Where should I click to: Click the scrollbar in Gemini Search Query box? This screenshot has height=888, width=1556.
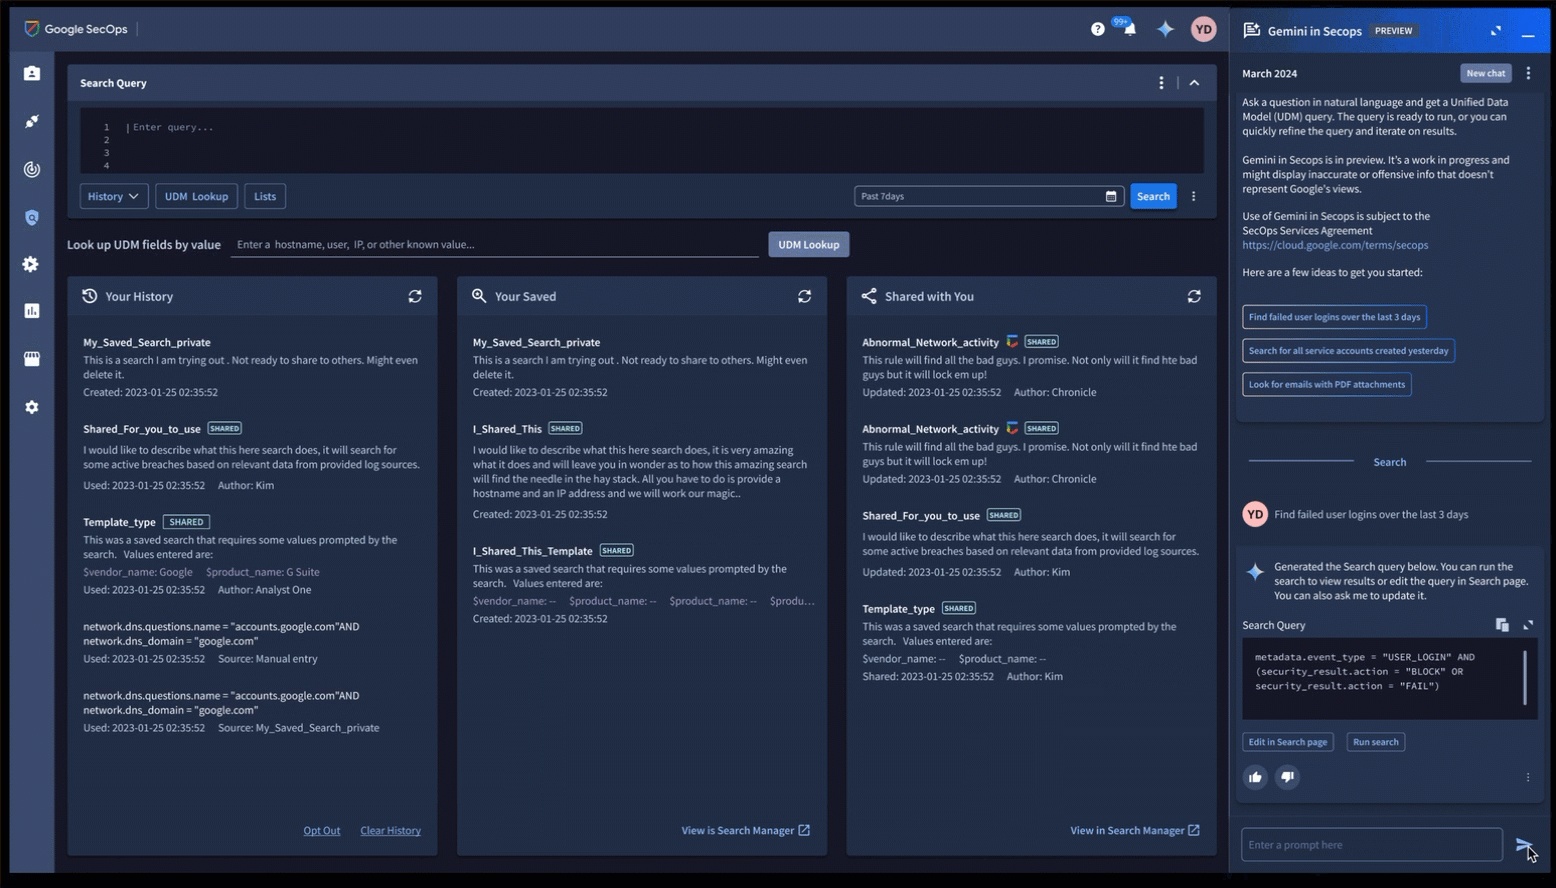tap(1525, 677)
